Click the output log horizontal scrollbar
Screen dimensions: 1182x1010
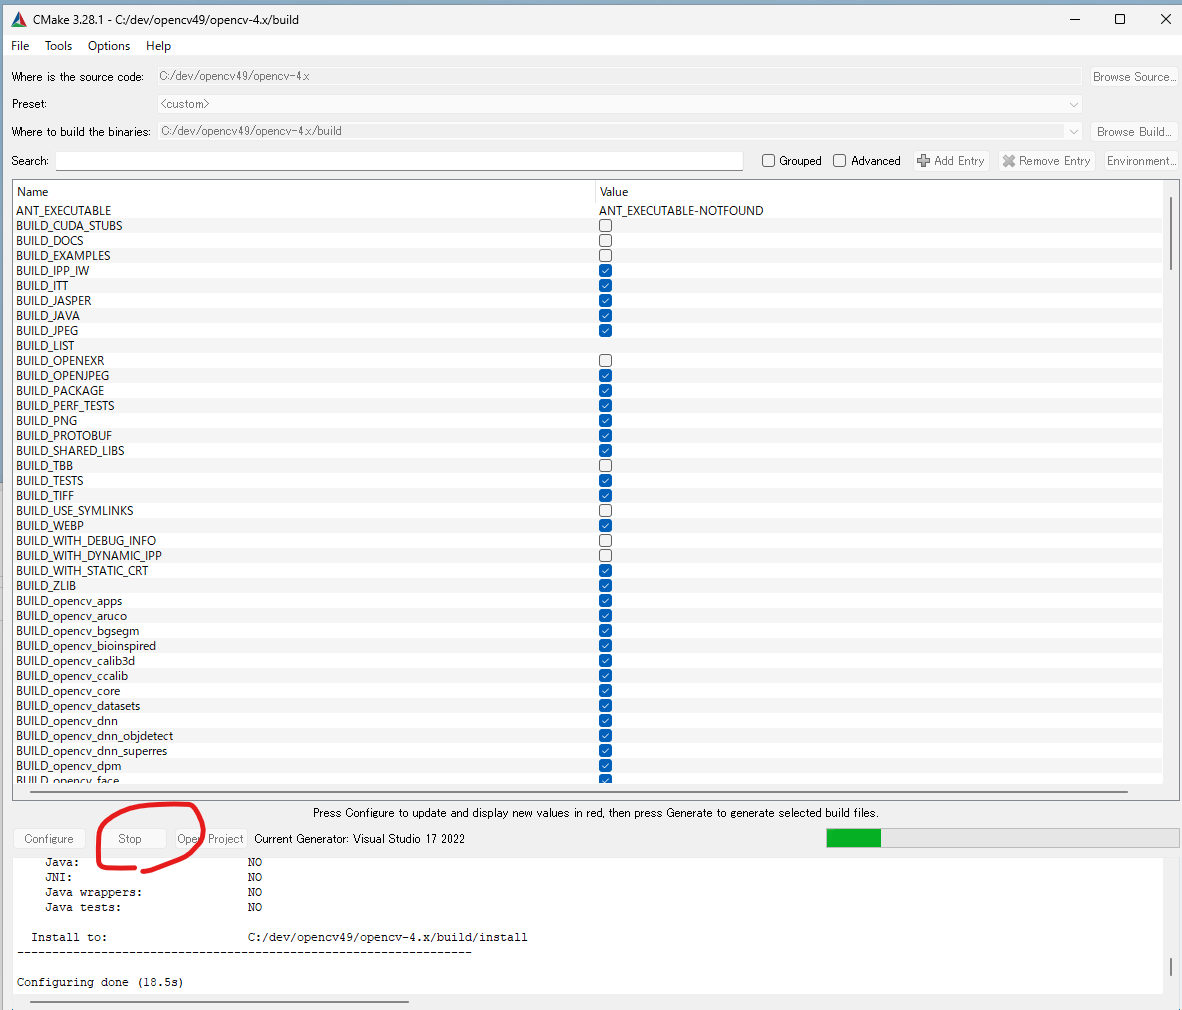point(219,1002)
